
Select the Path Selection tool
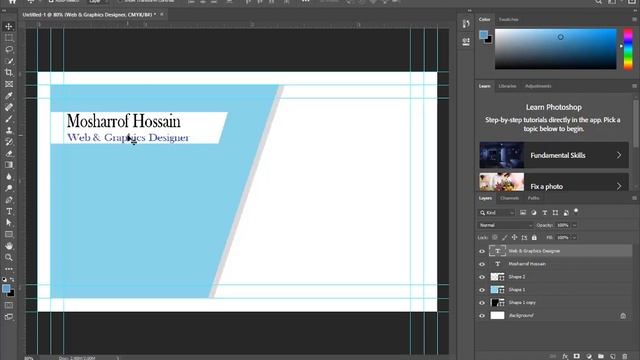(9, 223)
